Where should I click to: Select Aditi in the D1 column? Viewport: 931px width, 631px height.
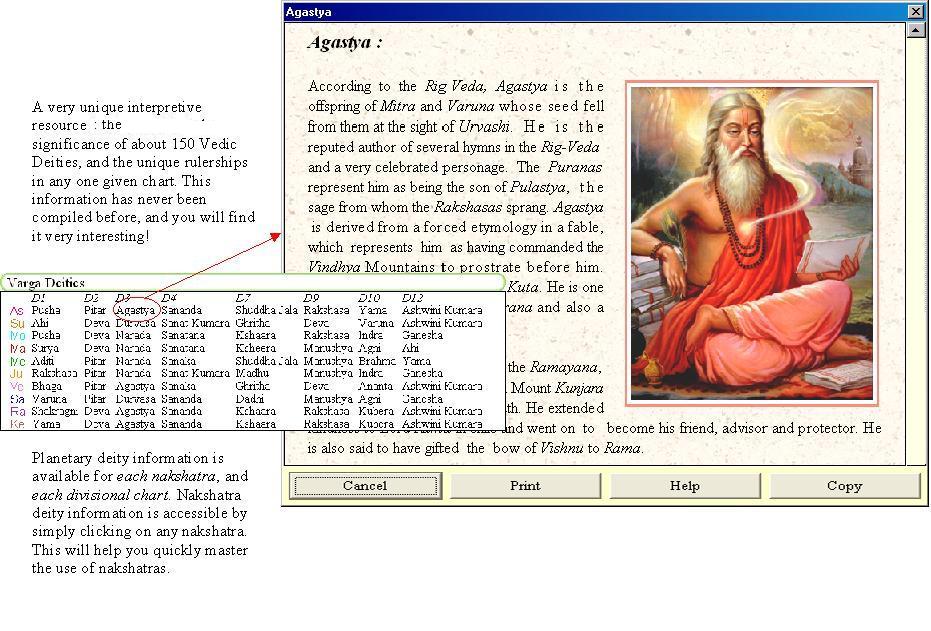(x=43, y=361)
